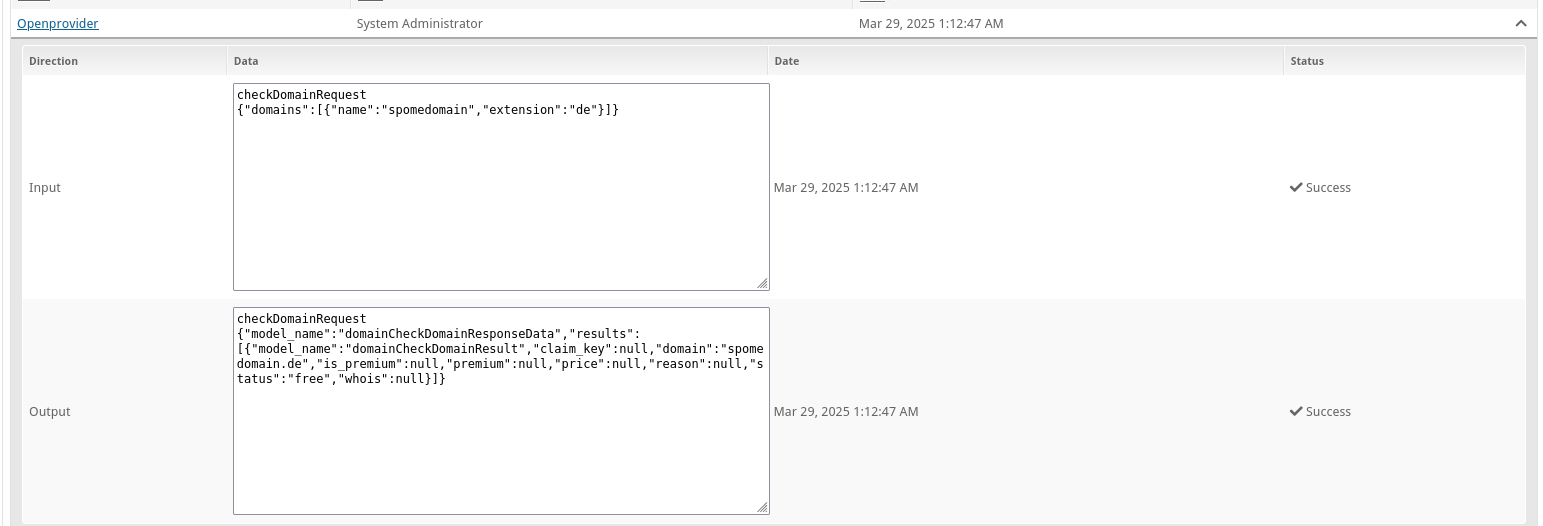1543x526 pixels.
Task: Select the Output direction cell
Action: (x=50, y=411)
